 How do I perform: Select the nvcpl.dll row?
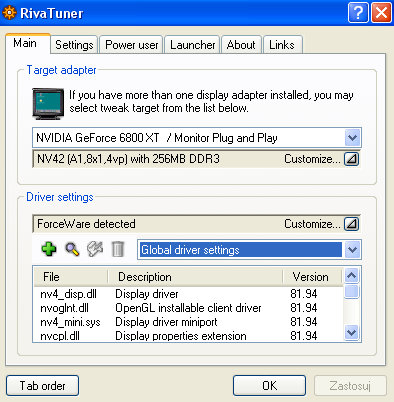[x=188, y=335]
